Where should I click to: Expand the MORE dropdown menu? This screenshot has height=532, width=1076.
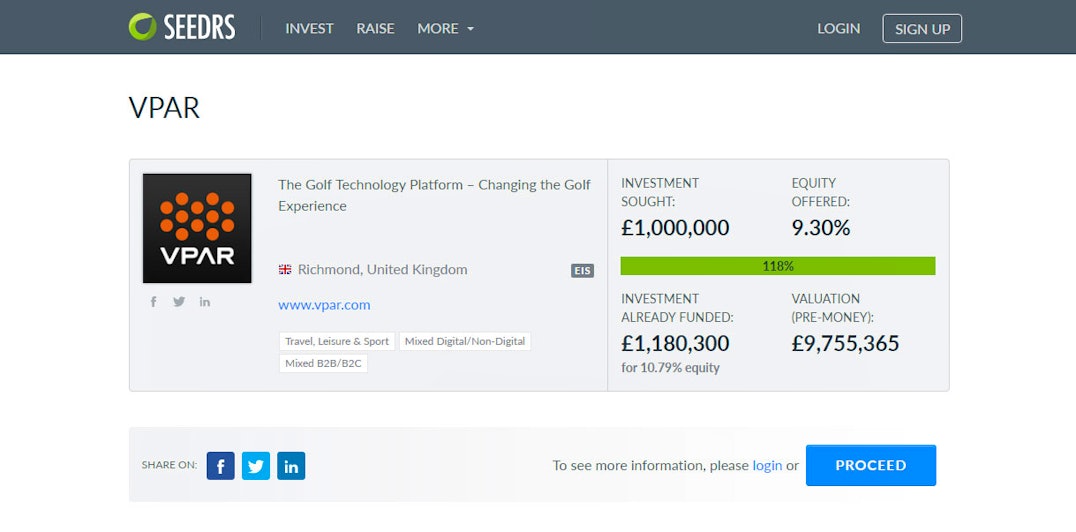[445, 28]
